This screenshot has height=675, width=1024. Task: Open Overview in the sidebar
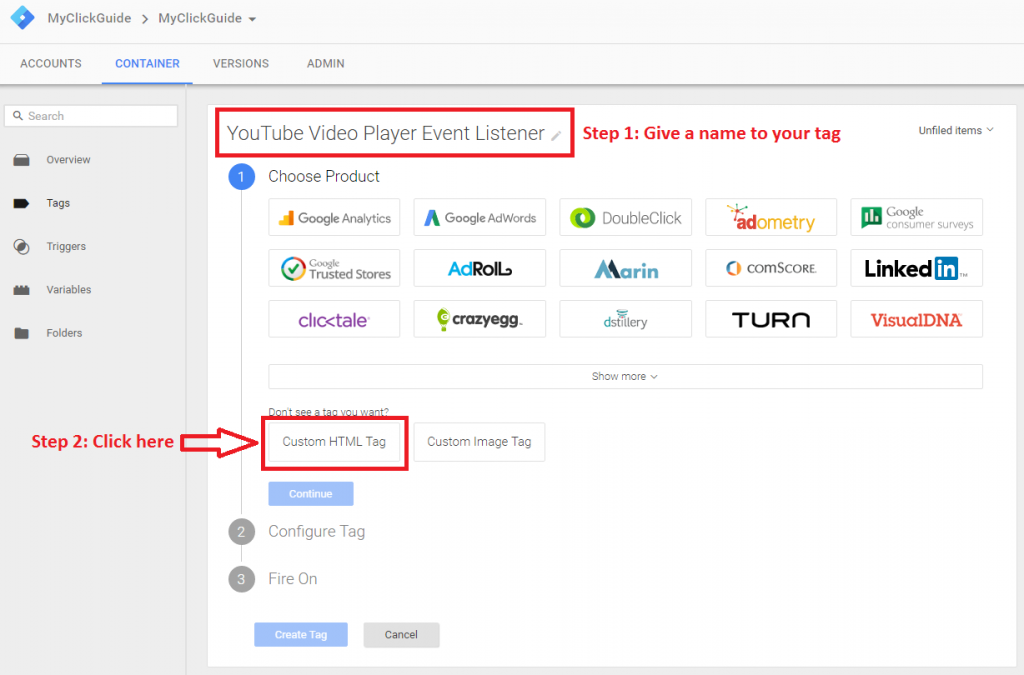coord(68,160)
